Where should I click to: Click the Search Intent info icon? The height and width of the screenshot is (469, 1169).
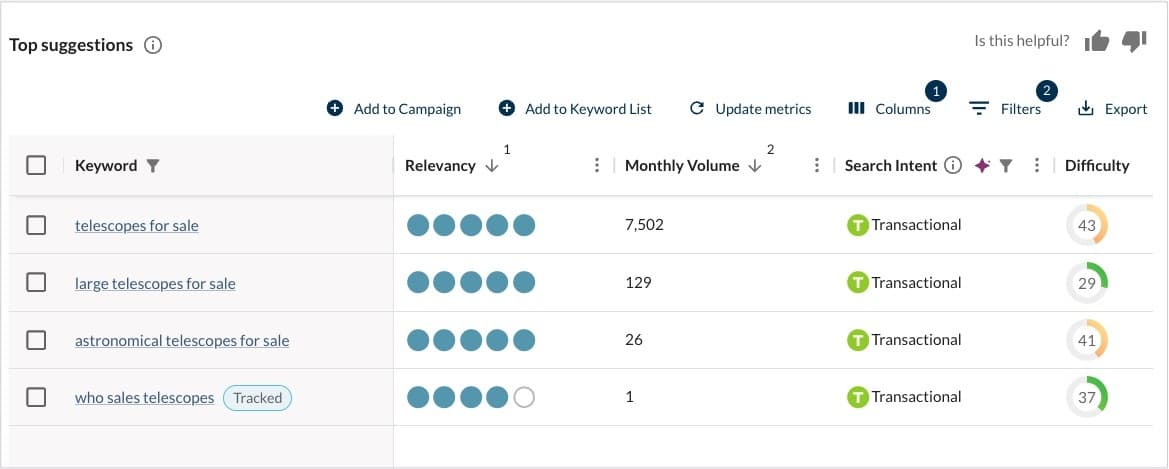click(953, 166)
